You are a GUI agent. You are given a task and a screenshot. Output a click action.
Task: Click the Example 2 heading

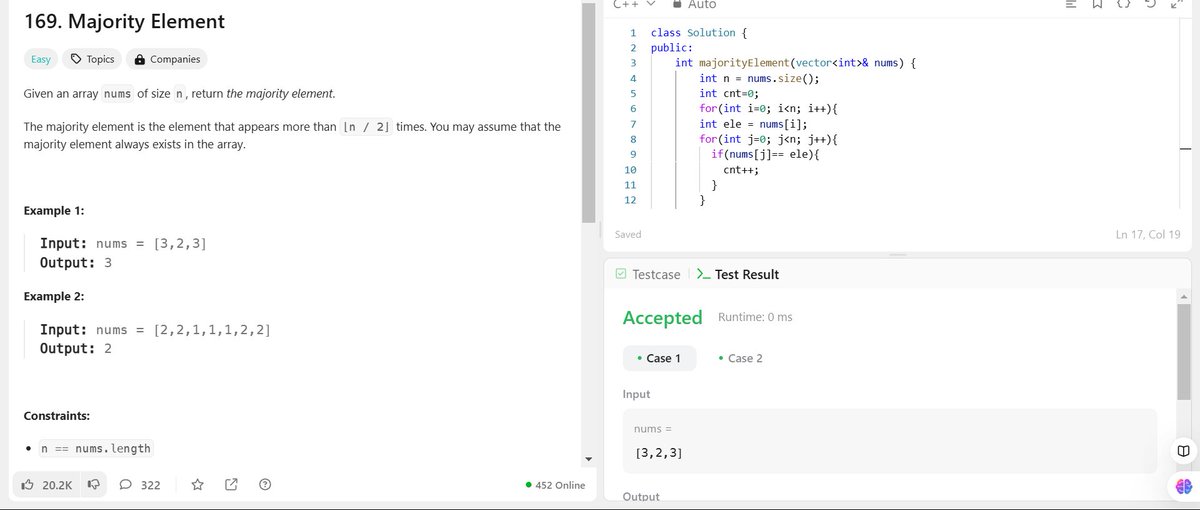pos(54,296)
